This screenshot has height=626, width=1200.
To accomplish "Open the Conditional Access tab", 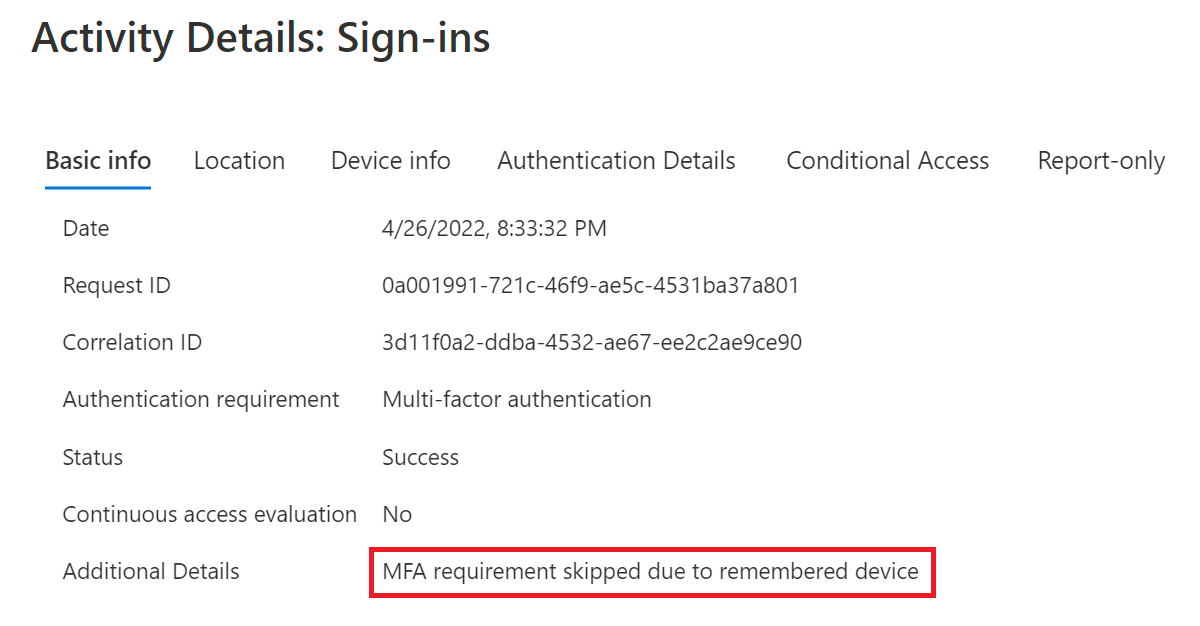I will point(887,161).
